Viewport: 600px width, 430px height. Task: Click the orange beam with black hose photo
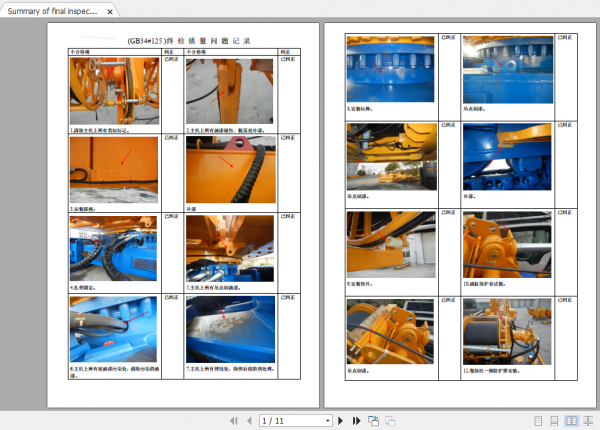point(231,169)
